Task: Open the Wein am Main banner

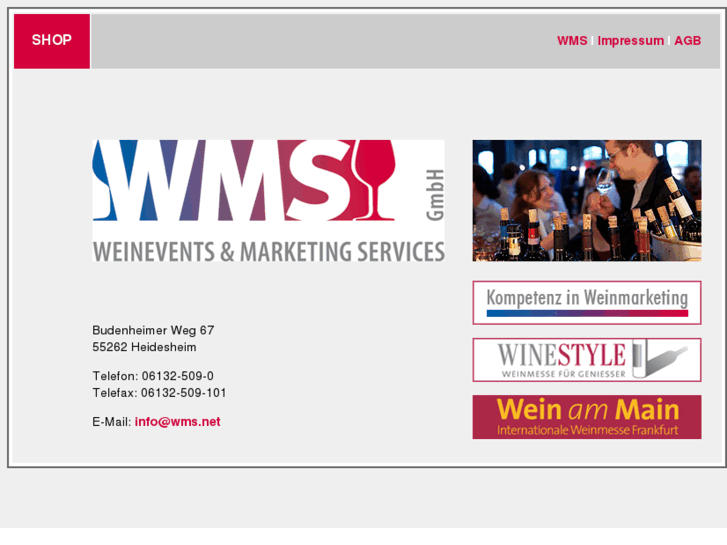Action: 587,417
